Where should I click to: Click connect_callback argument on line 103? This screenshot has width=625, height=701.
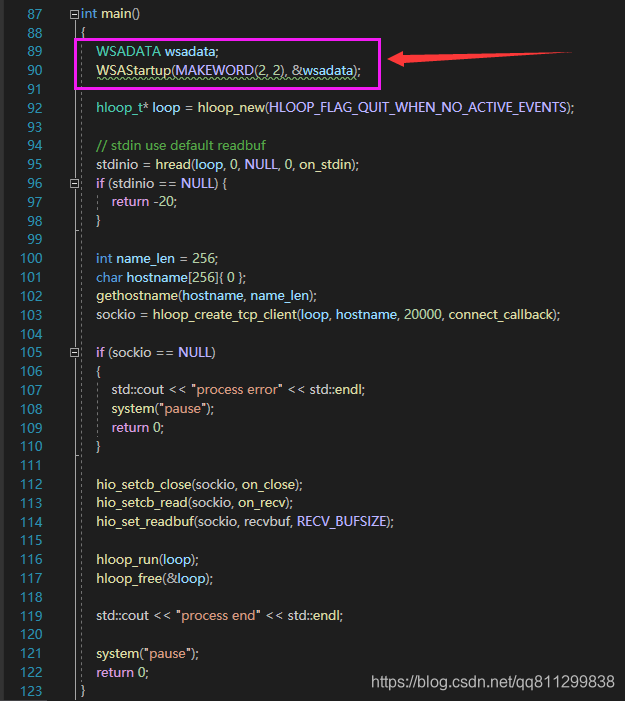pos(501,315)
